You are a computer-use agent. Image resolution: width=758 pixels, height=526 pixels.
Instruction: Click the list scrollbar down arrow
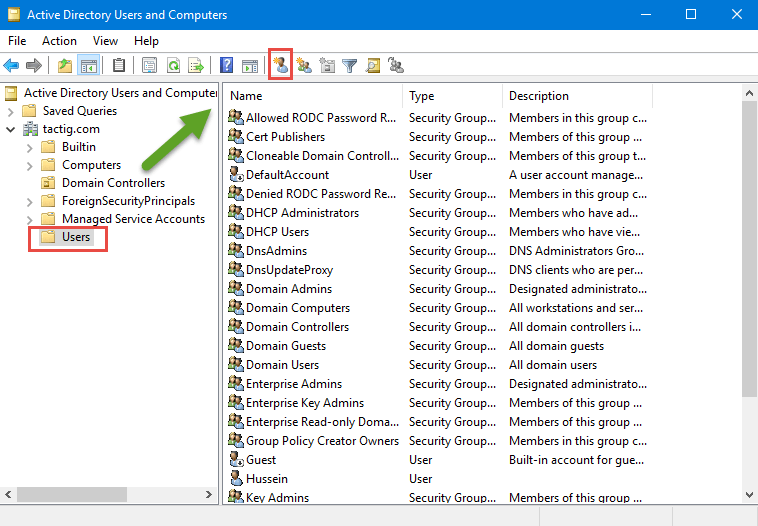pyautogui.click(x=749, y=495)
